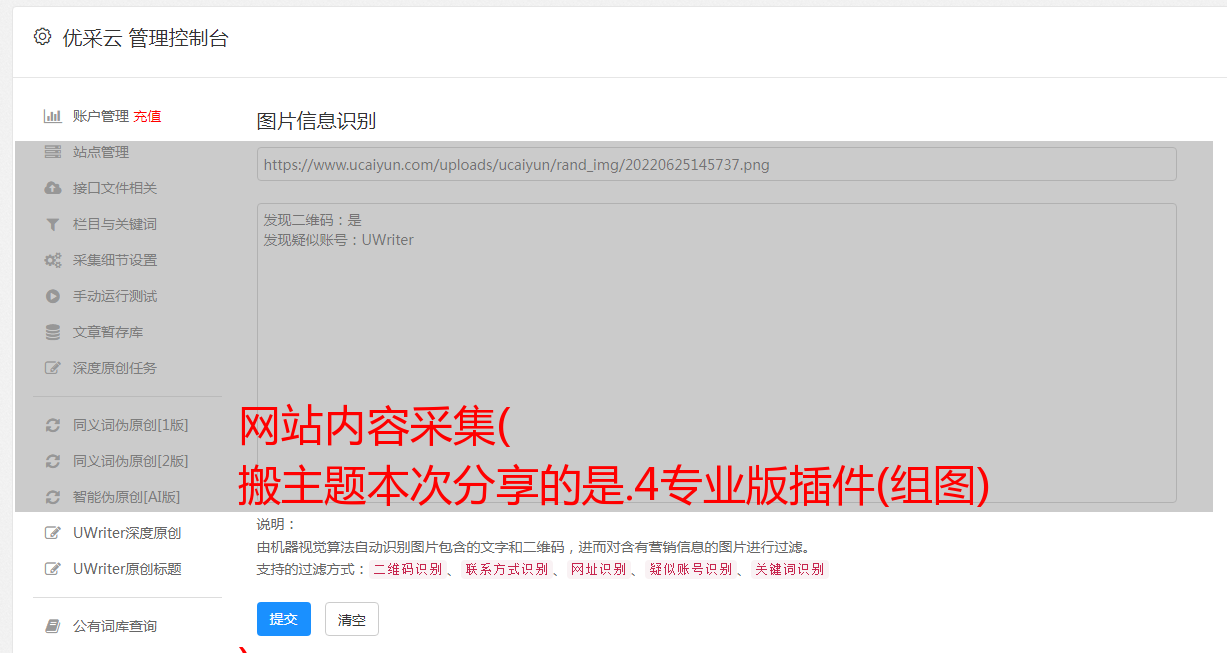Click the book icon for 公有词库查询
Screen dimensions: 1227x653
tap(53, 626)
